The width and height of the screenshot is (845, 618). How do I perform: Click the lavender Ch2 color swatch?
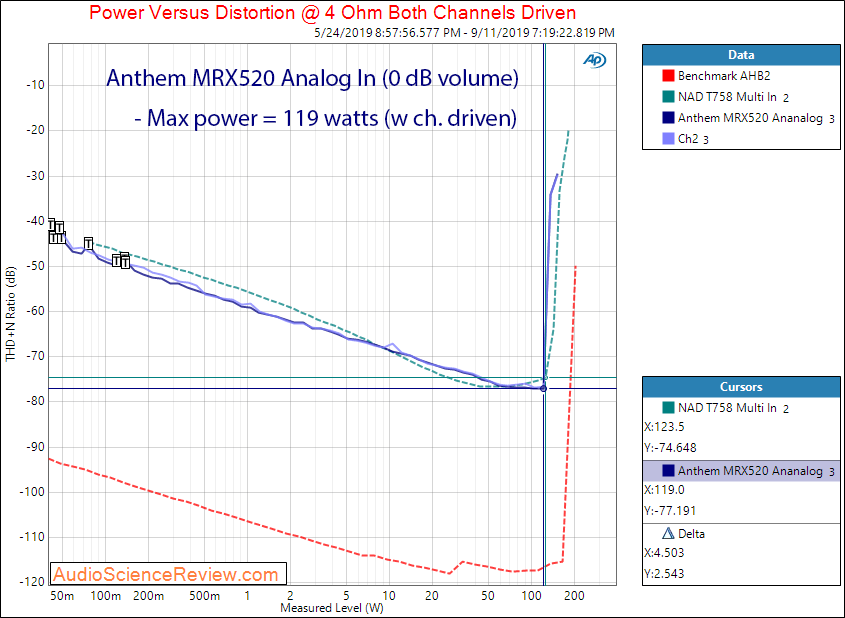coord(668,138)
